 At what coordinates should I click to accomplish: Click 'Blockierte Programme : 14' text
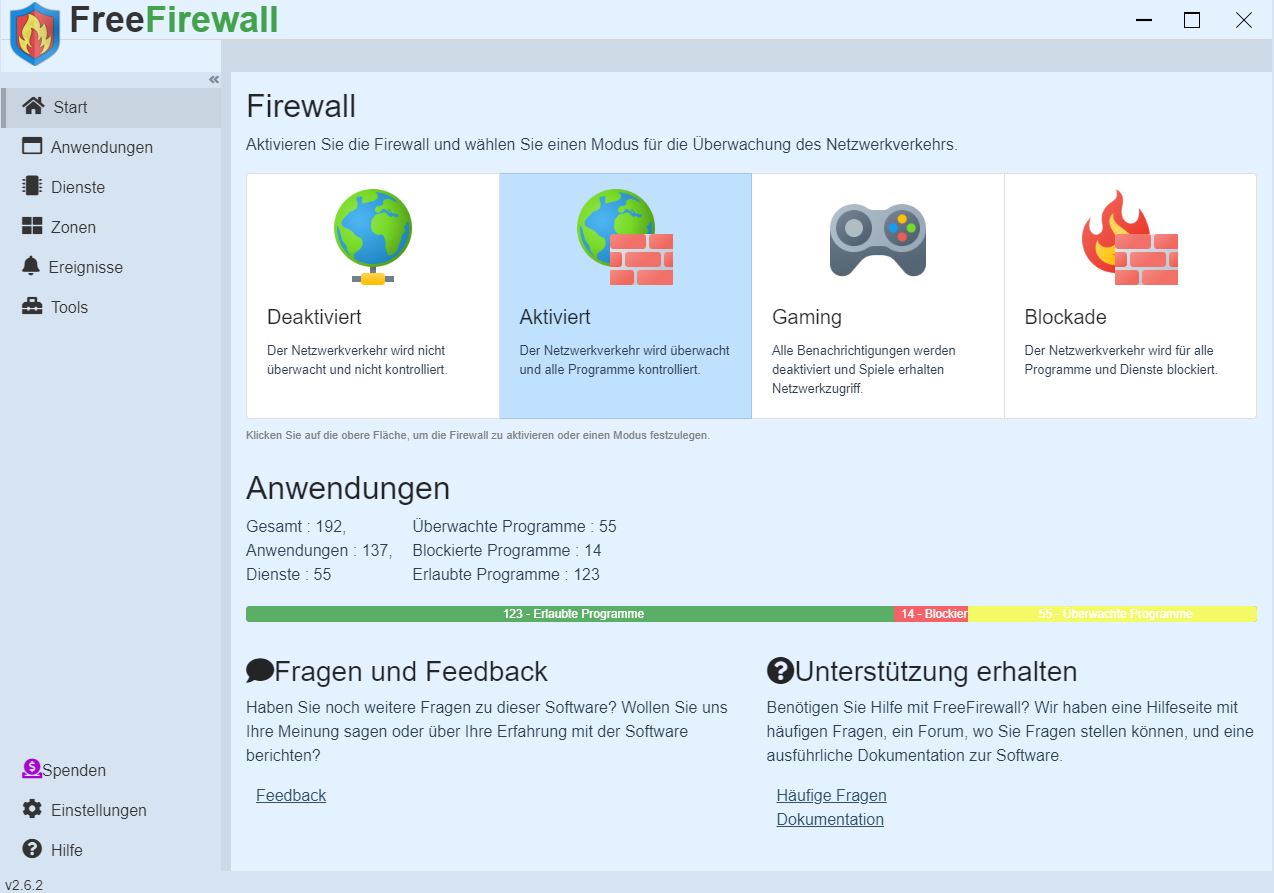(507, 551)
